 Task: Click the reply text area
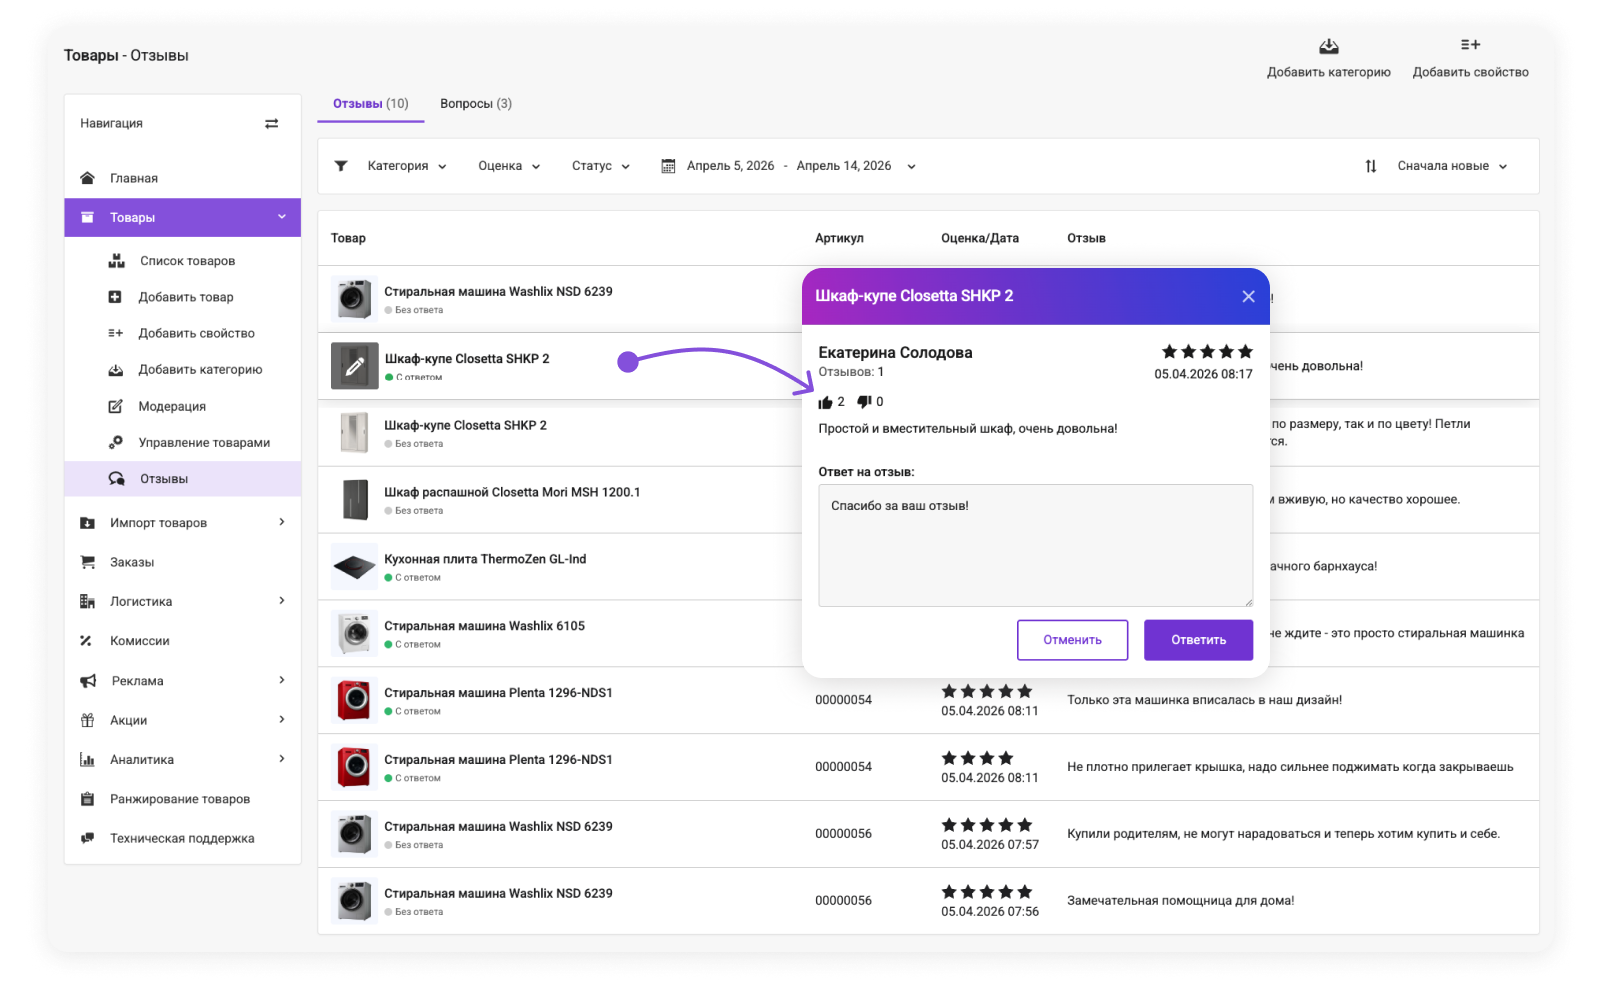(1035, 545)
